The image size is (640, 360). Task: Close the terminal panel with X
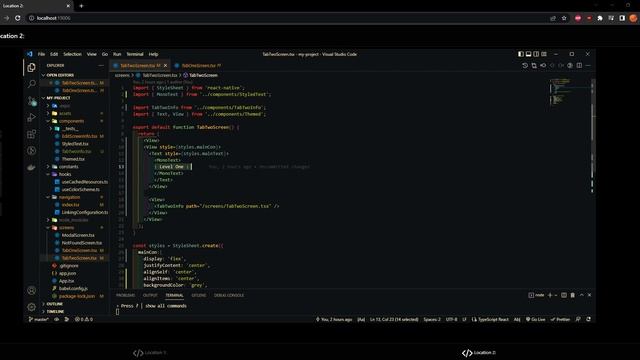[x=589, y=295]
